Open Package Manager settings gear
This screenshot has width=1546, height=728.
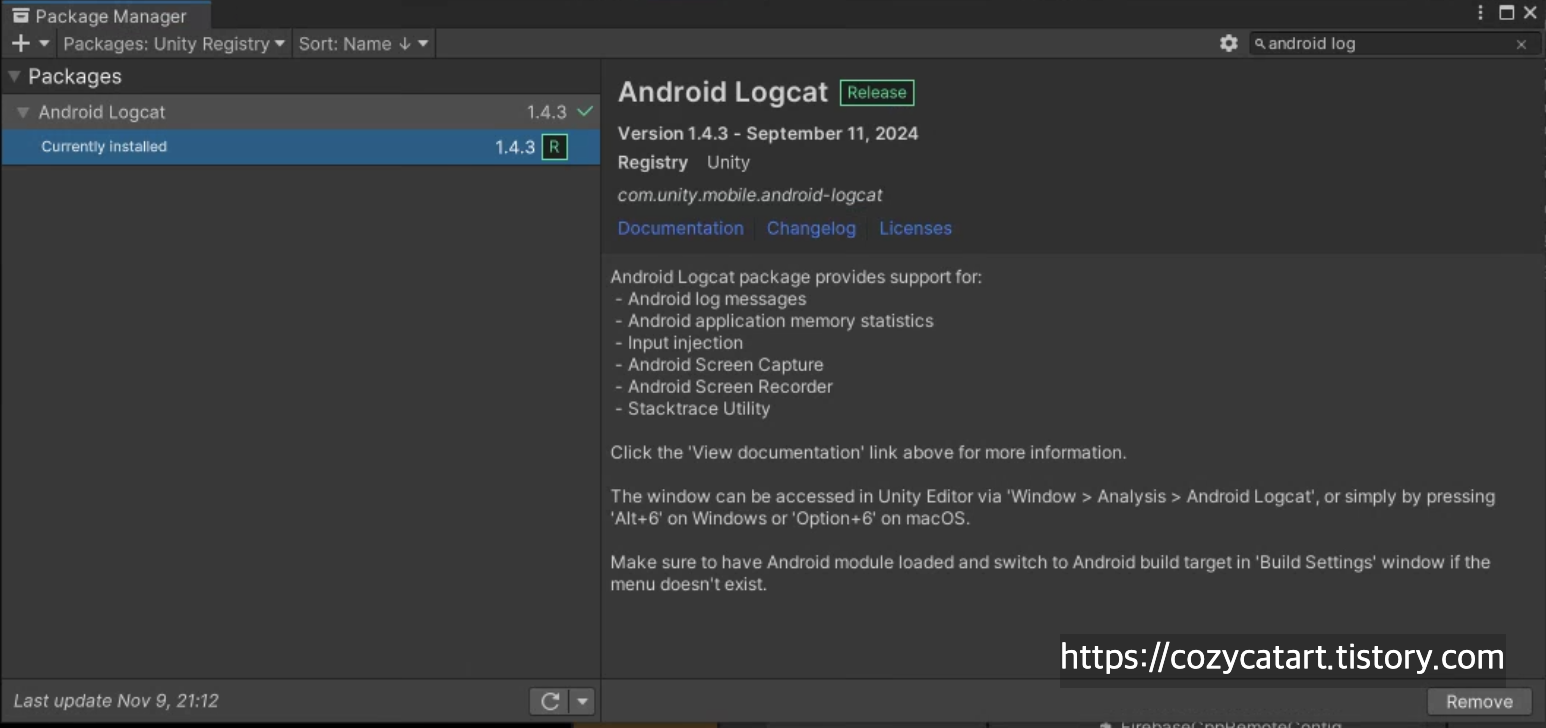point(1229,43)
